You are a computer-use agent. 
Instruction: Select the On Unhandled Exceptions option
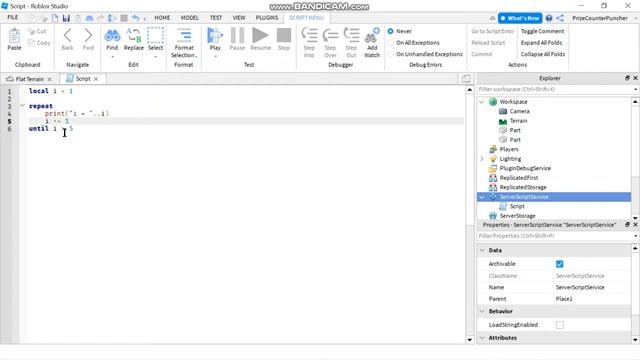(x=391, y=54)
